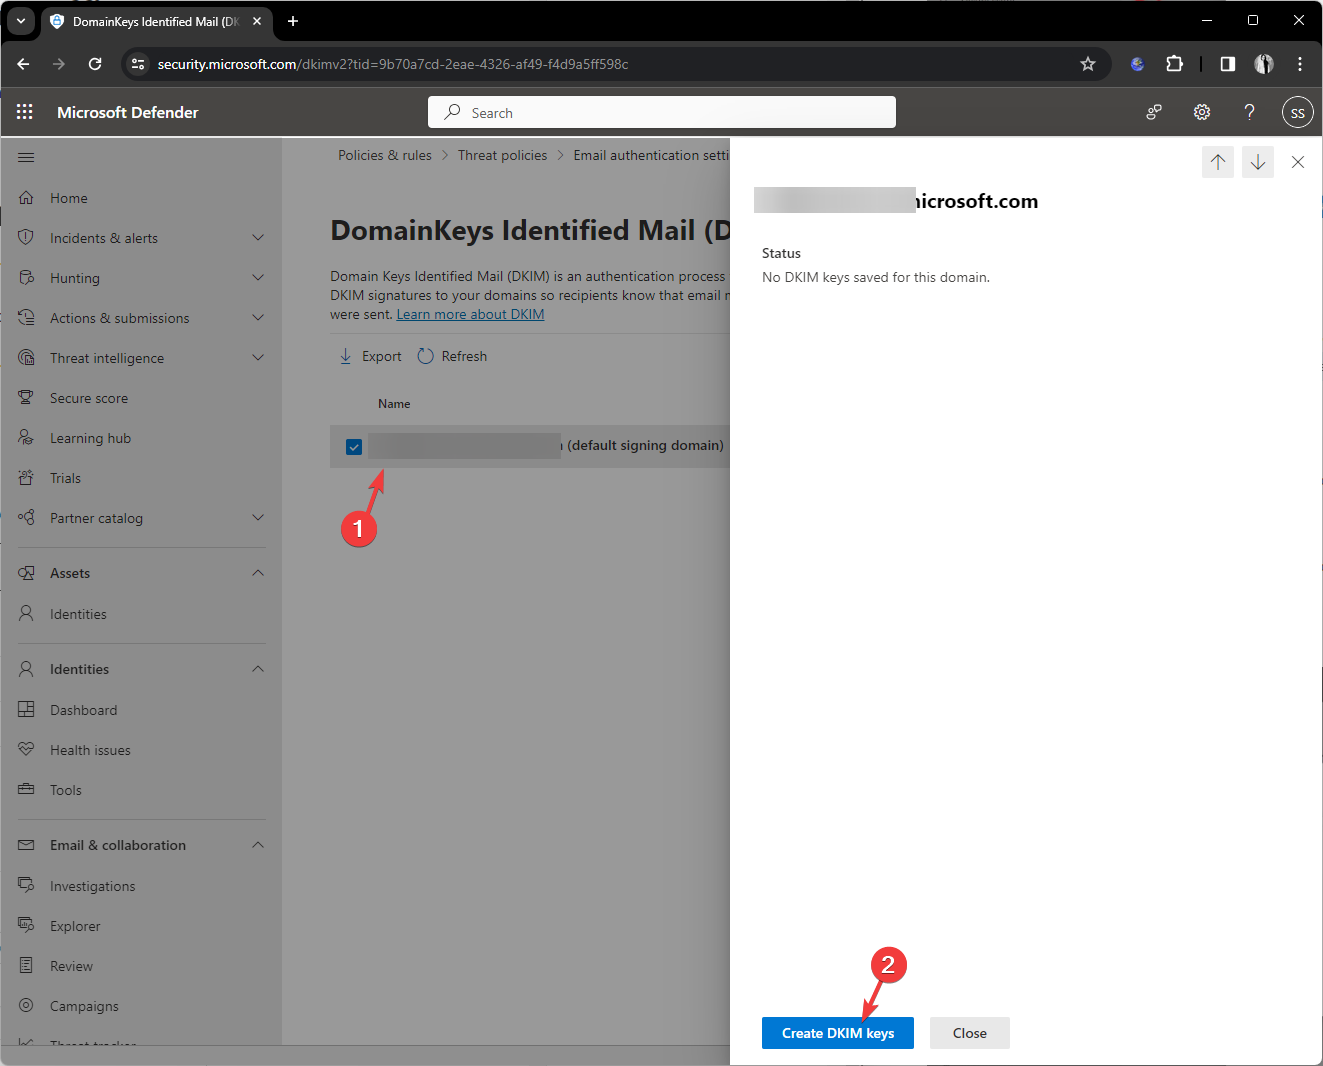
Task: Open Email authentication settings breadcrumb
Action: [651, 155]
